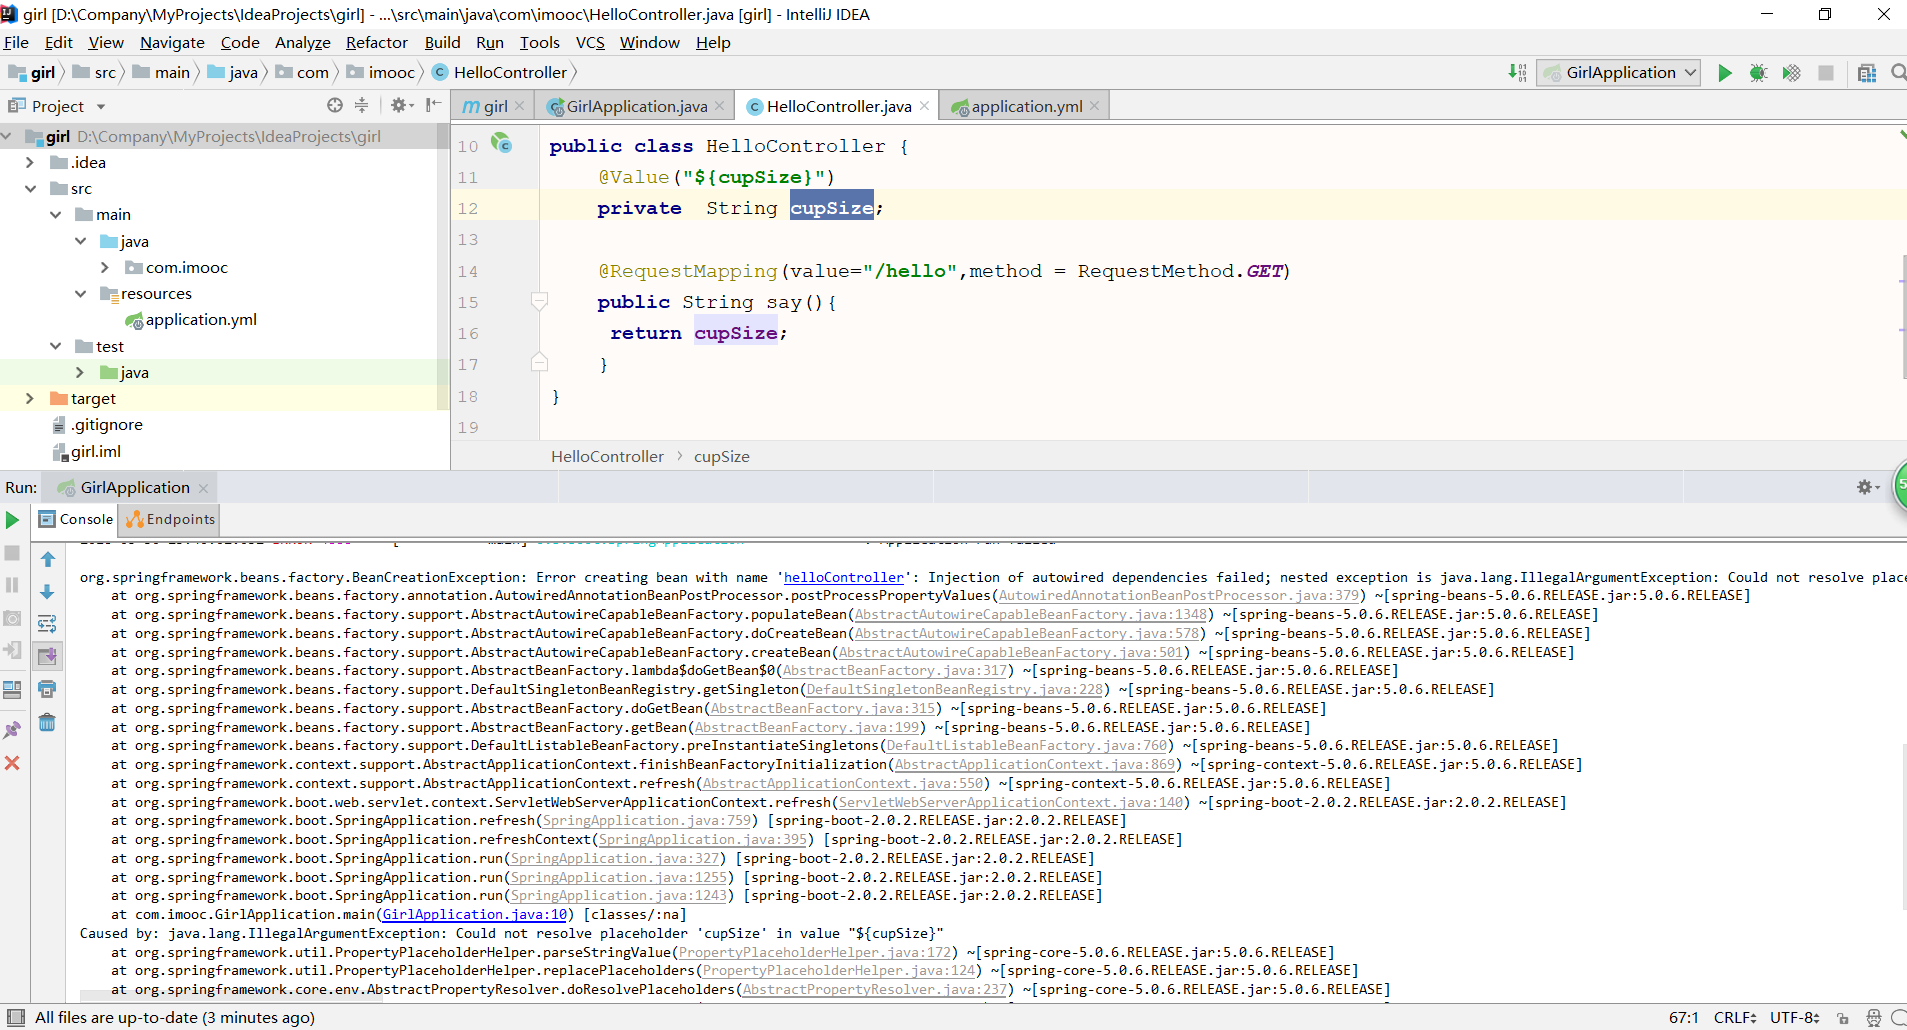The image size is (1907, 1030).
Task: Print the console output
Action: pyautogui.click(x=47, y=689)
